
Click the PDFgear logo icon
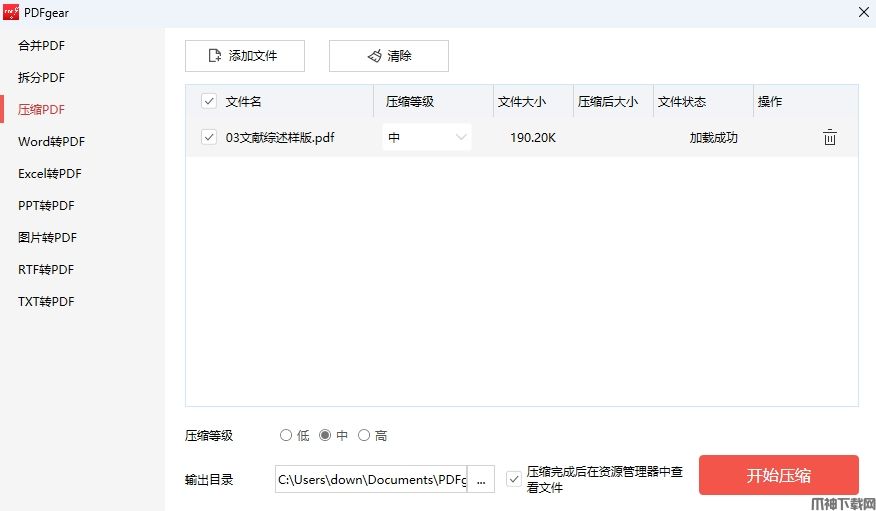pos(11,12)
